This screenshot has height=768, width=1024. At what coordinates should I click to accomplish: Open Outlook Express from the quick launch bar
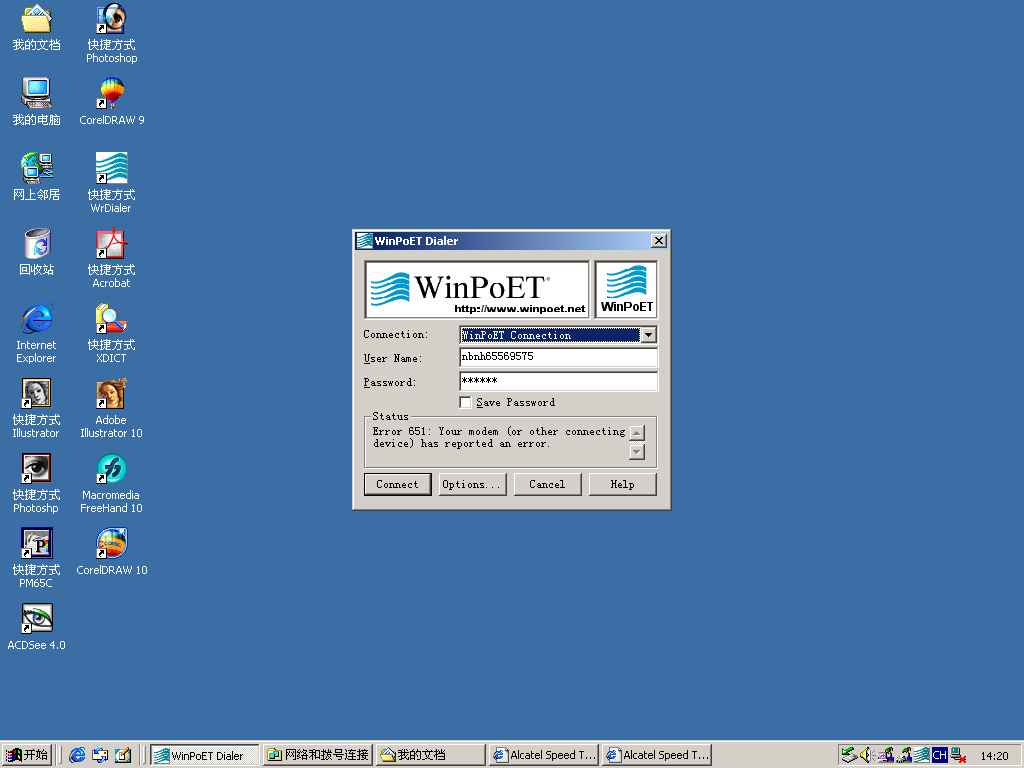100,755
